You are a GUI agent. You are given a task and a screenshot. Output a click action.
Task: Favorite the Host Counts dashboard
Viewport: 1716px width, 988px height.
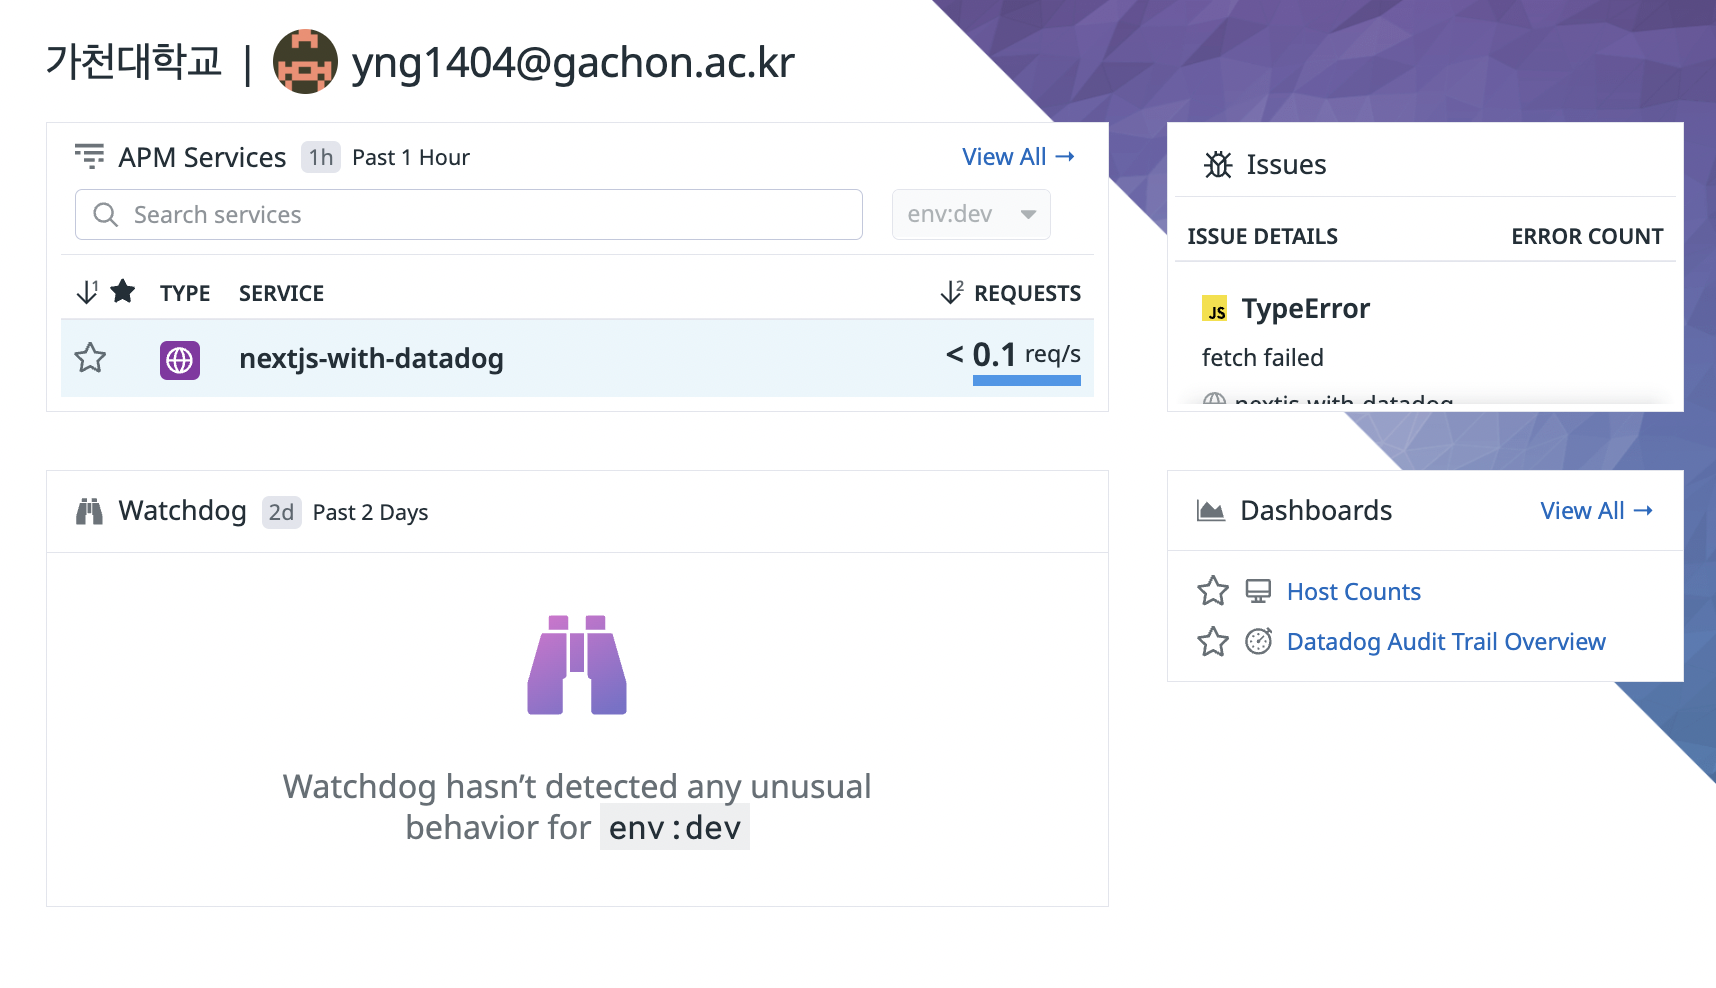(x=1213, y=591)
